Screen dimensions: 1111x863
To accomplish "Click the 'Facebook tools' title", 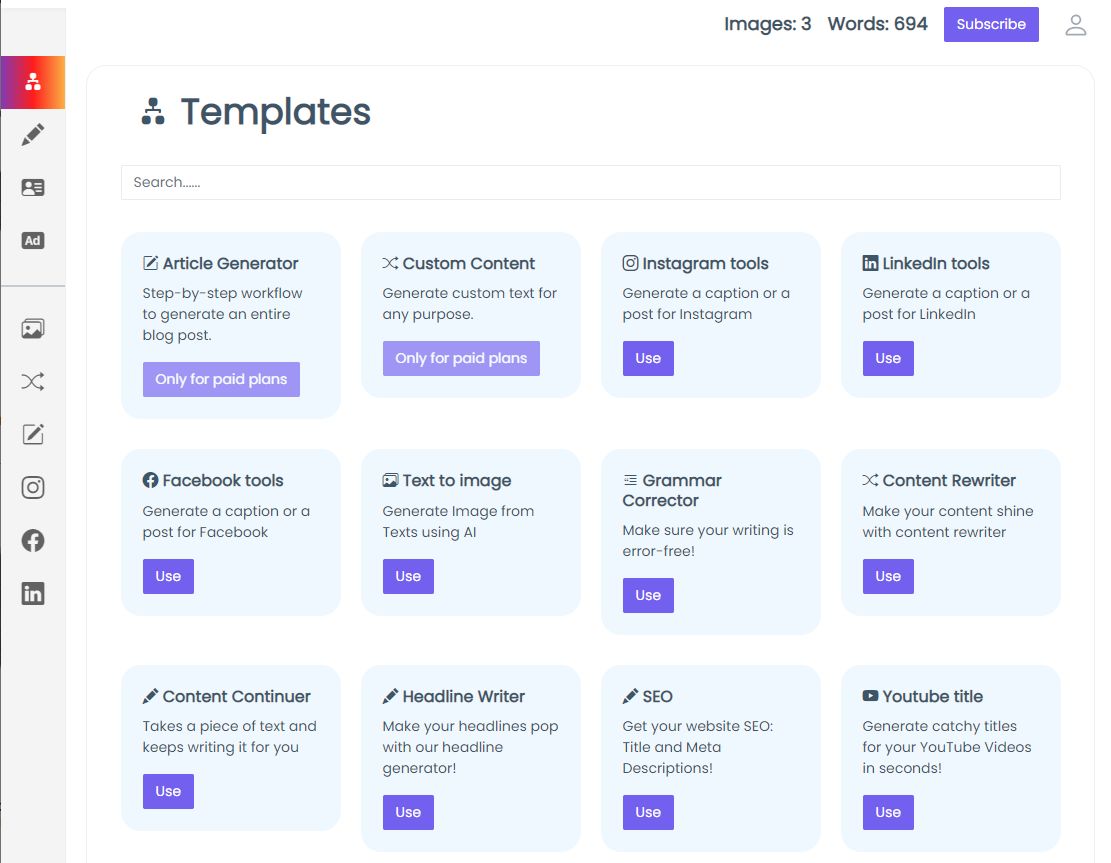I will (222, 480).
